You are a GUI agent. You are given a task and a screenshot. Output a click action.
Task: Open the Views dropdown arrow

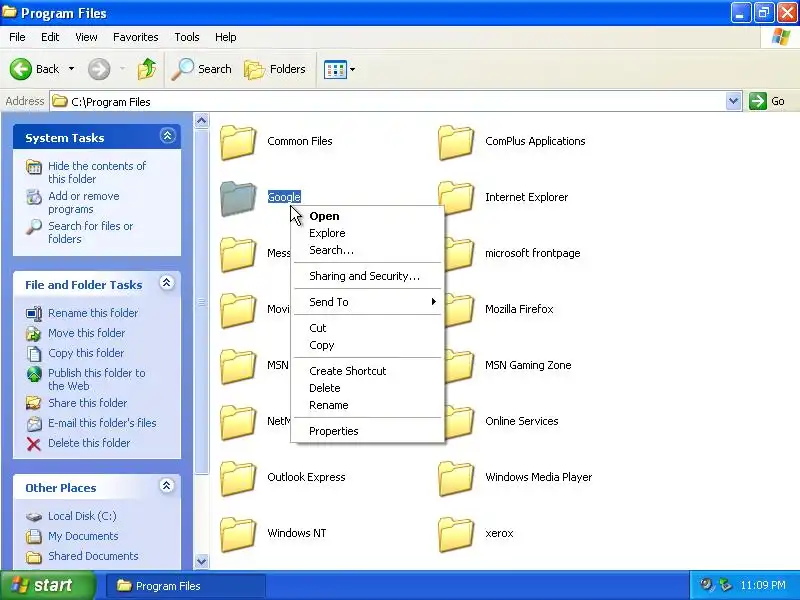click(353, 69)
